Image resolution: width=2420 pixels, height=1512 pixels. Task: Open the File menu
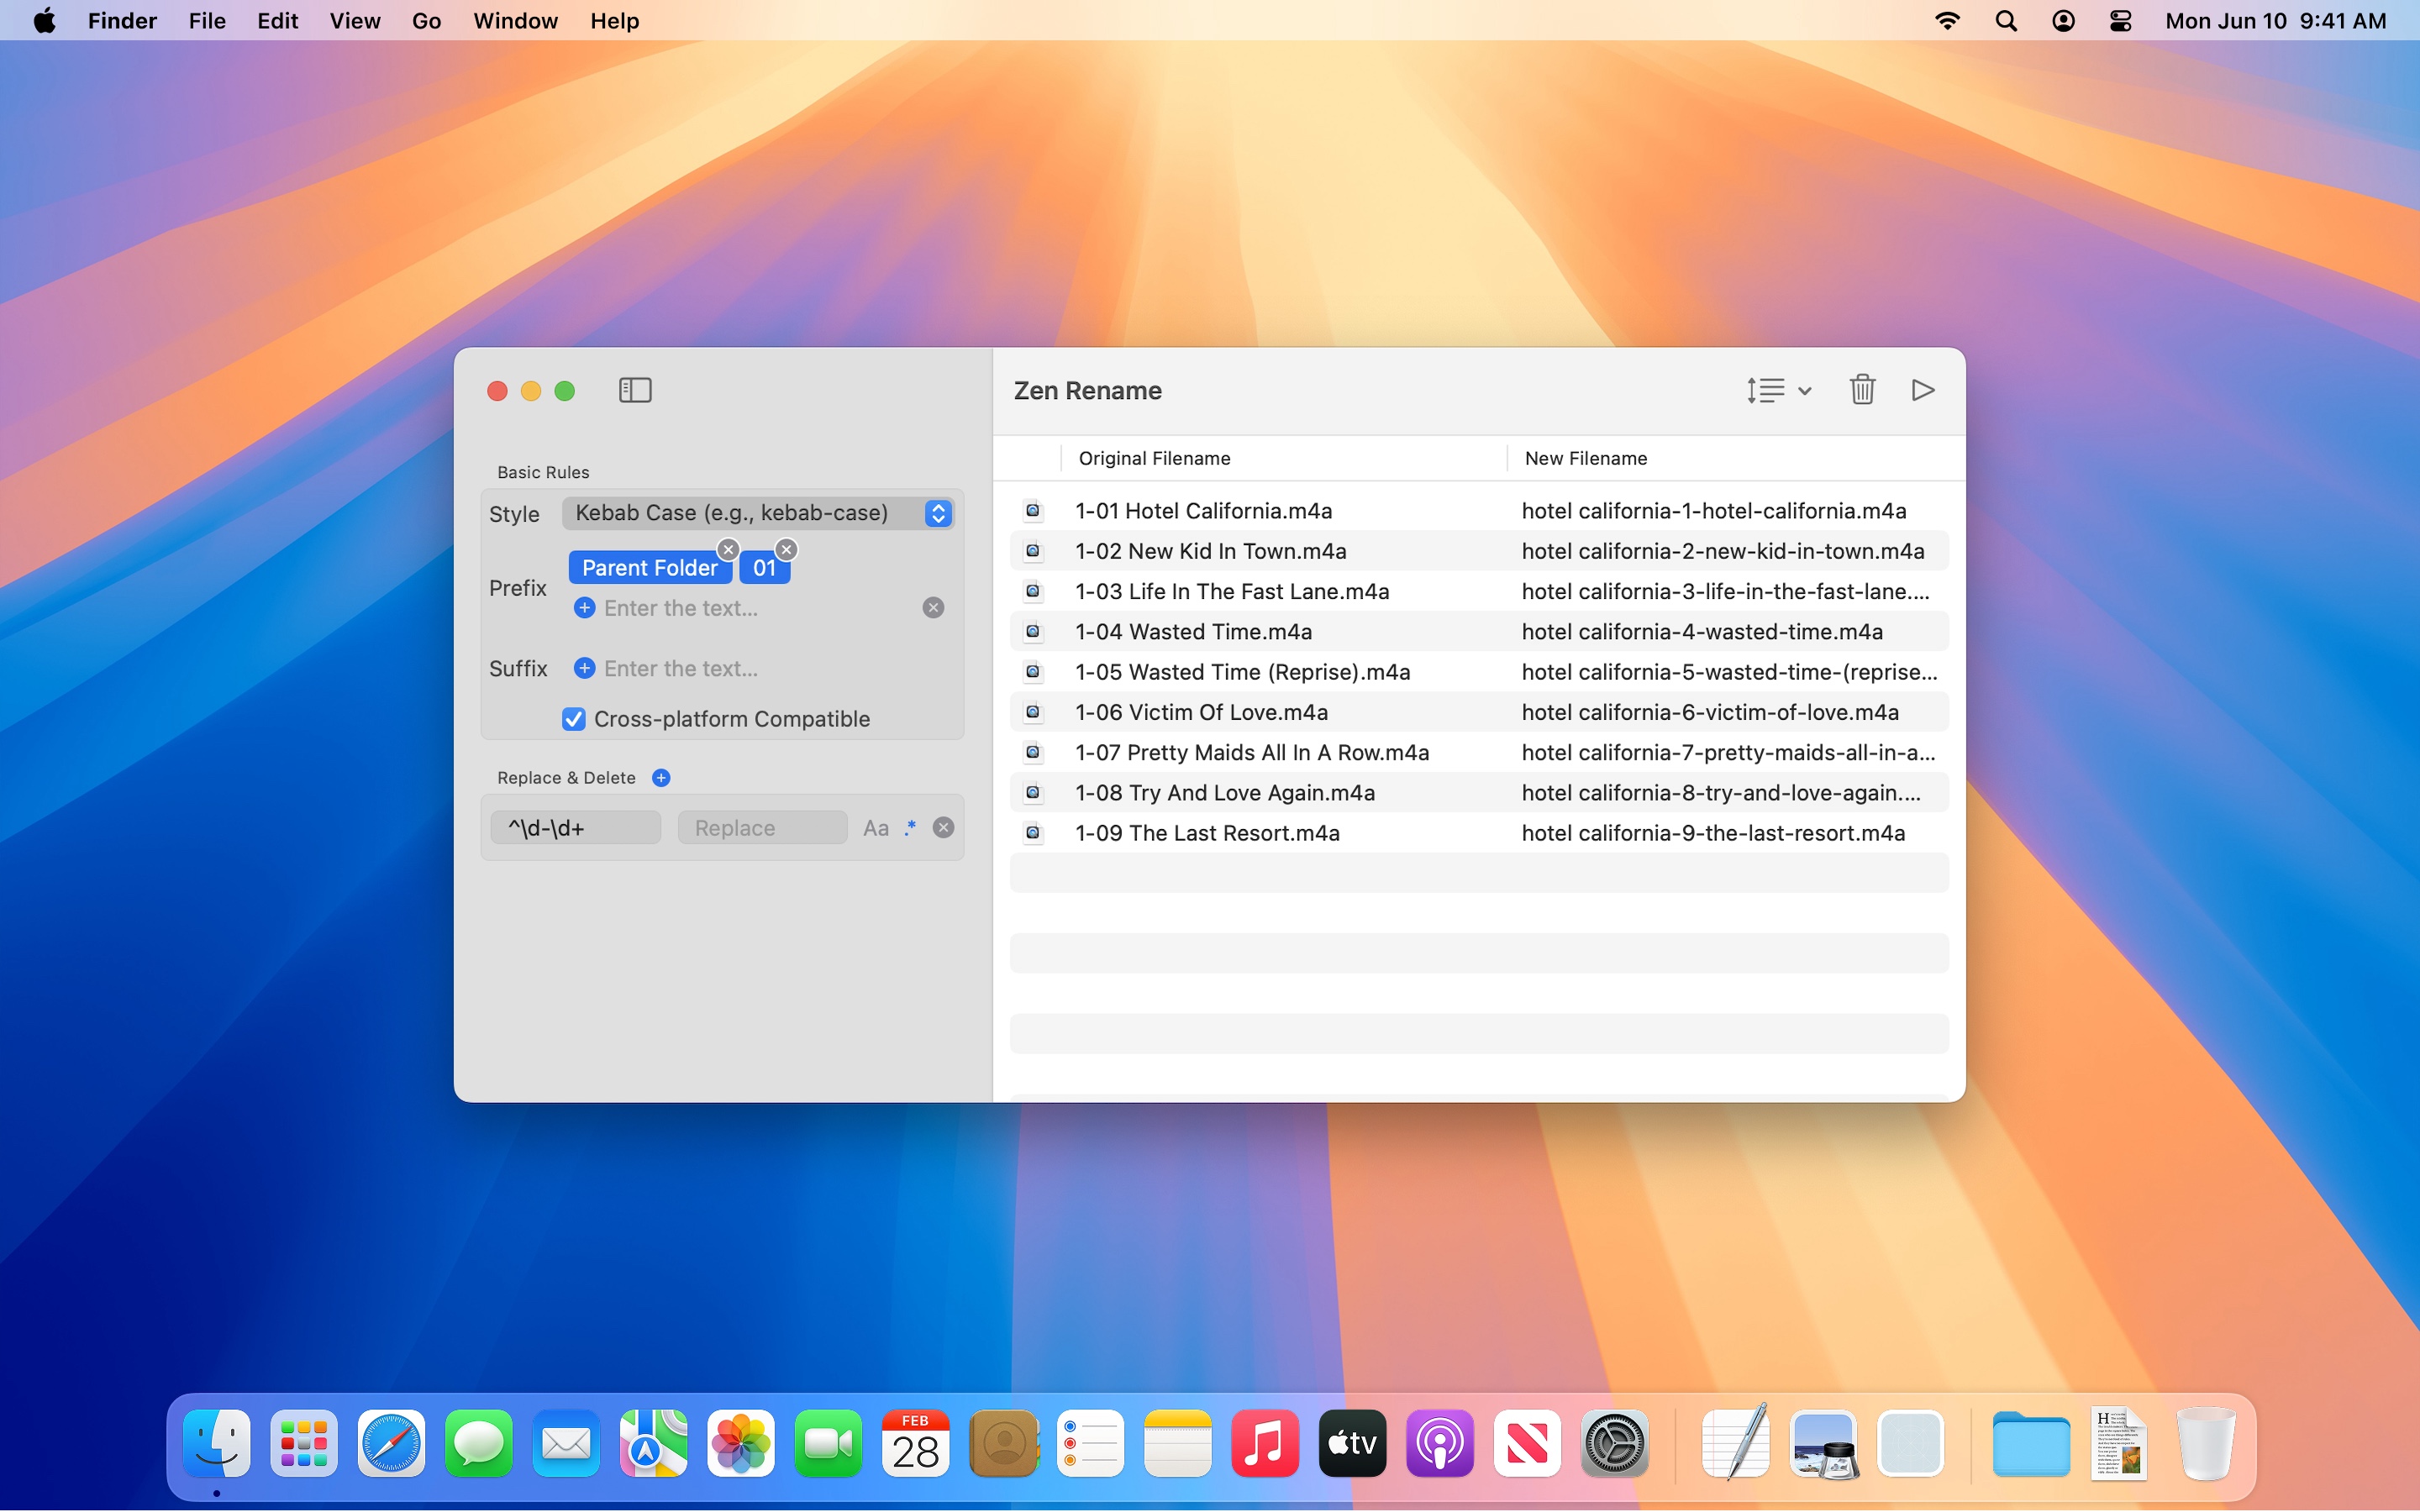click(x=207, y=21)
